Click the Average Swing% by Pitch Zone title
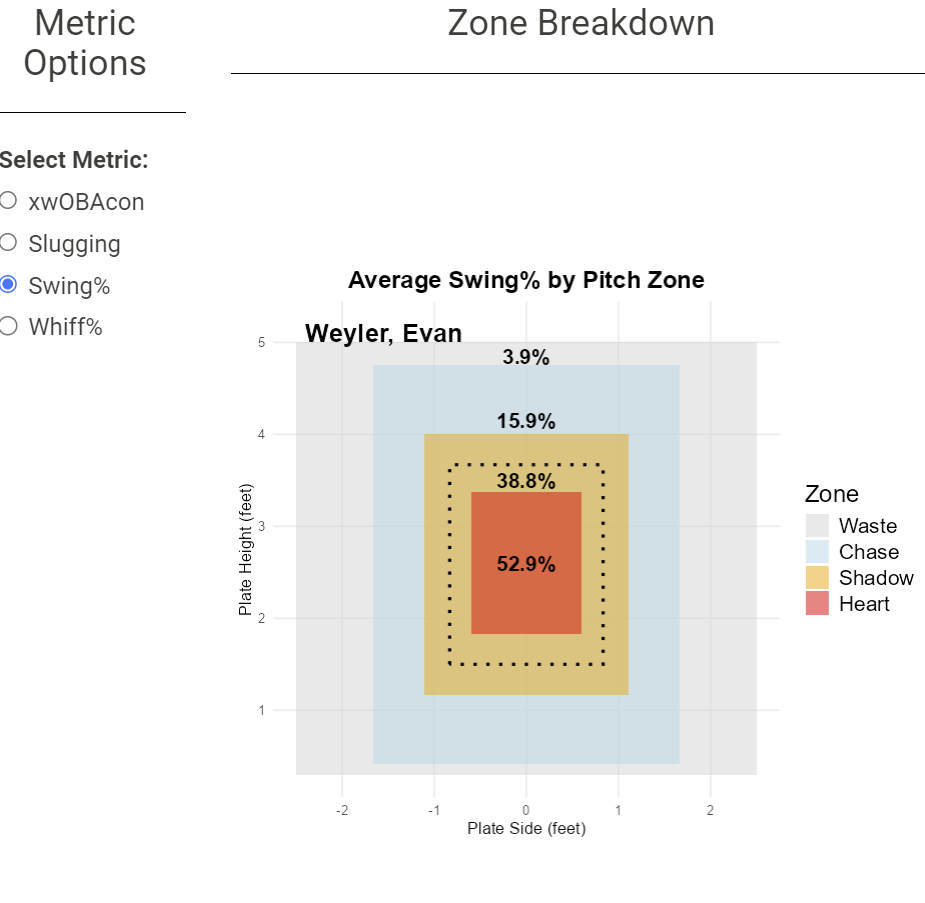 coord(526,280)
